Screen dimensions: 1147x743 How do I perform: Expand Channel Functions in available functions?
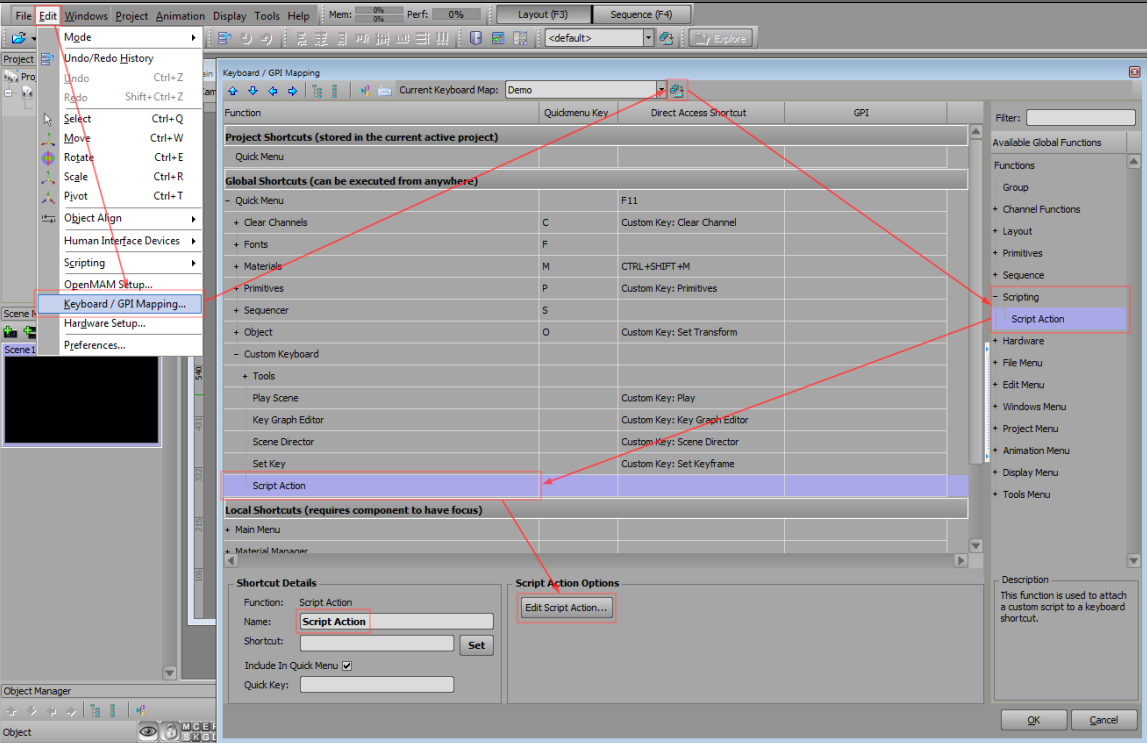[995, 209]
